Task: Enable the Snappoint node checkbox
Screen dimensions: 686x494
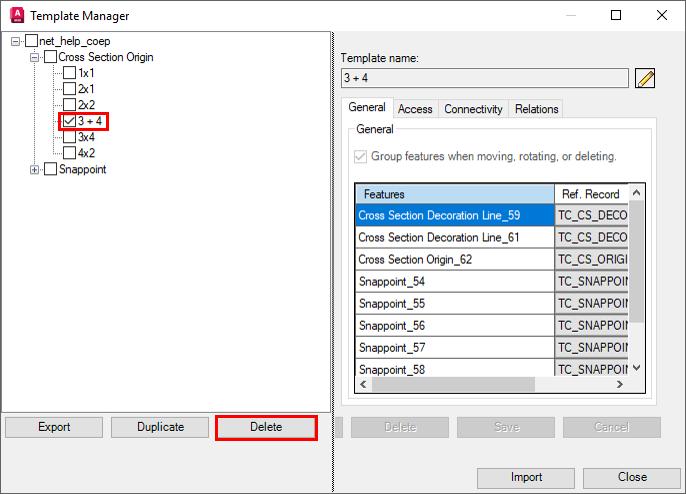Action: point(50,169)
